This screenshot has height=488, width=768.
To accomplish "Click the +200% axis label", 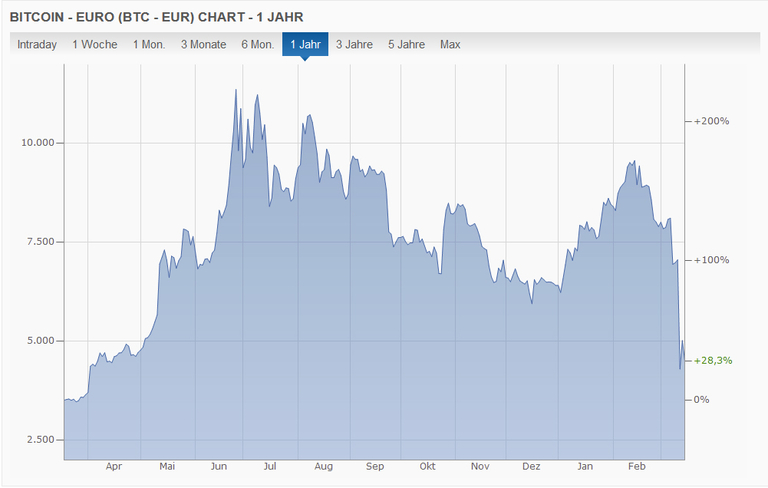I will [711, 121].
